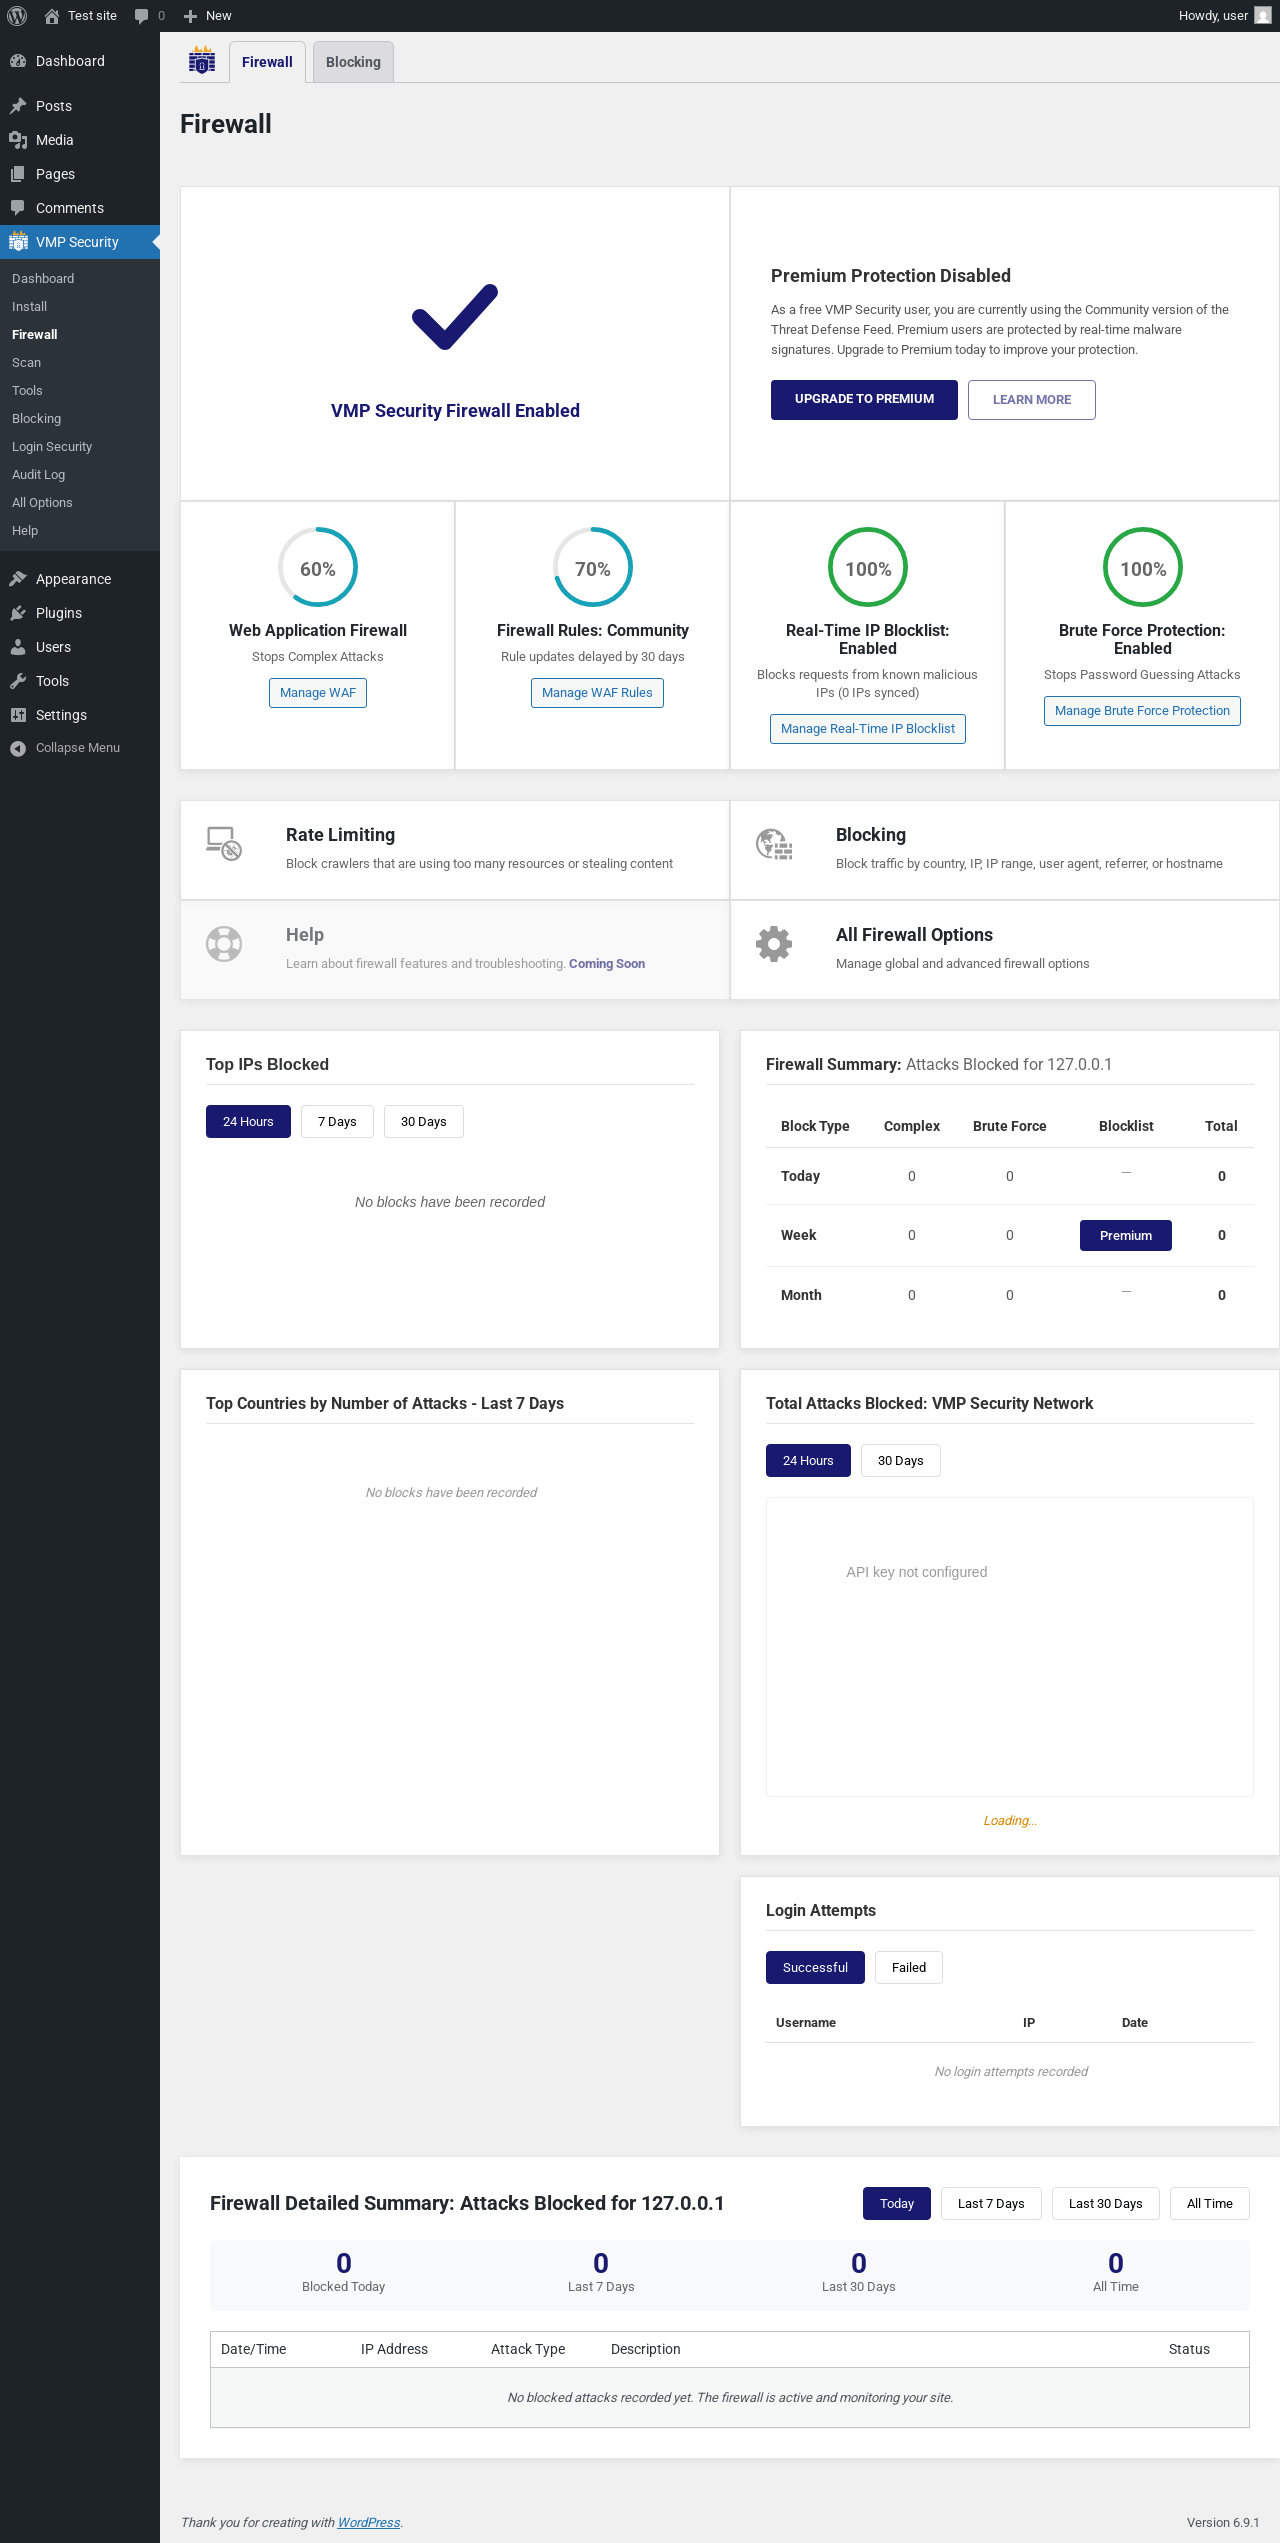Open Blocking in the VMP Security submenu
This screenshot has height=2543, width=1280.
[x=37, y=419]
